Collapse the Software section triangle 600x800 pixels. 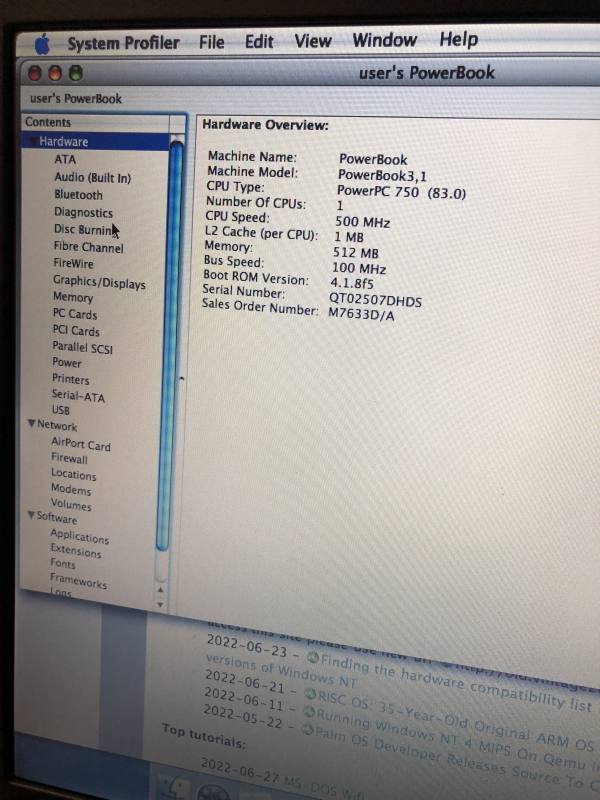point(31,515)
